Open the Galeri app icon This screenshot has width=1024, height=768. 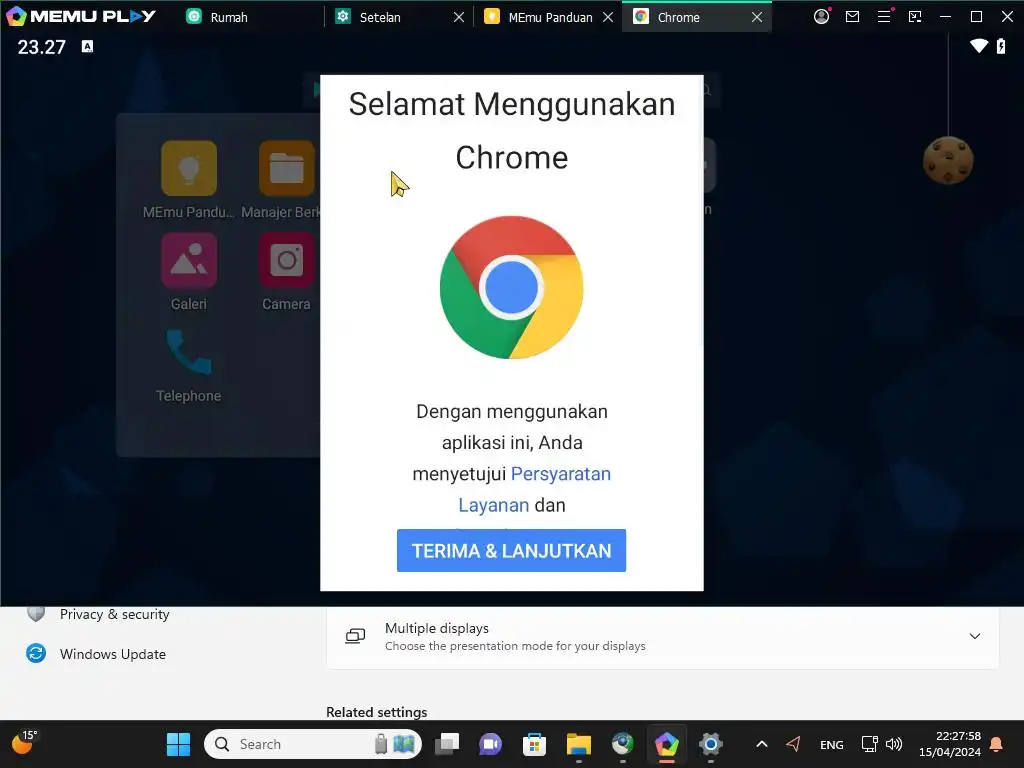pos(189,260)
